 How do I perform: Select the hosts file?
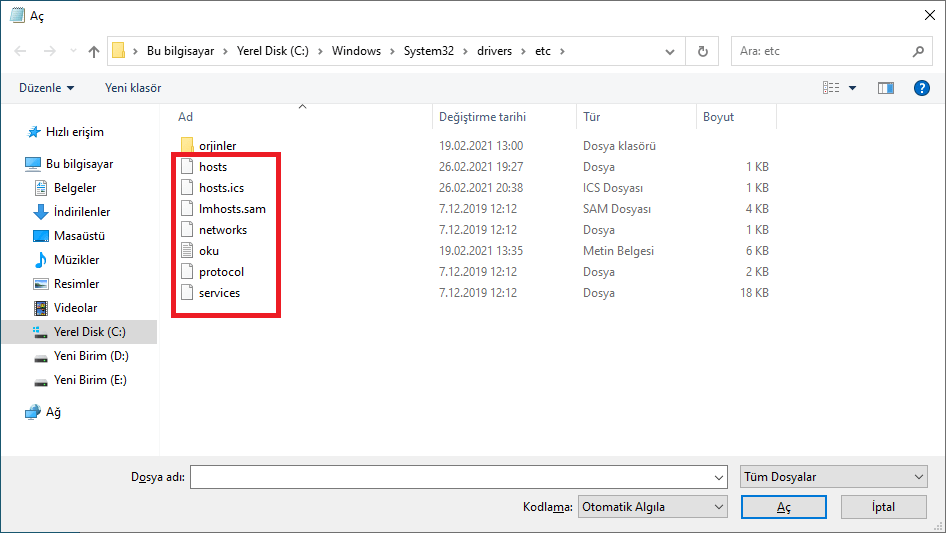coord(213,167)
